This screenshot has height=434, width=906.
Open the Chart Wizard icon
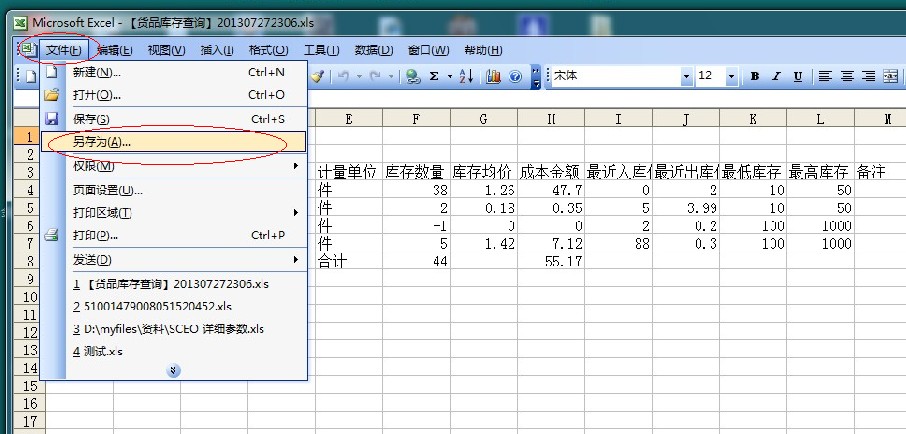(493, 76)
